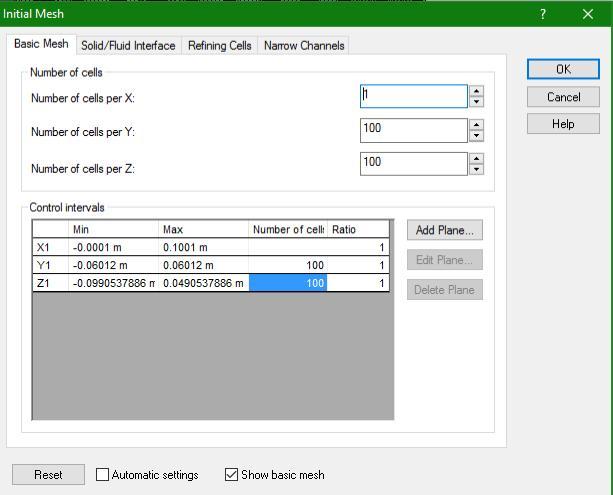Increase number of cells per X
Image resolution: width=613 pixels, height=495 pixels.
coord(476,91)
